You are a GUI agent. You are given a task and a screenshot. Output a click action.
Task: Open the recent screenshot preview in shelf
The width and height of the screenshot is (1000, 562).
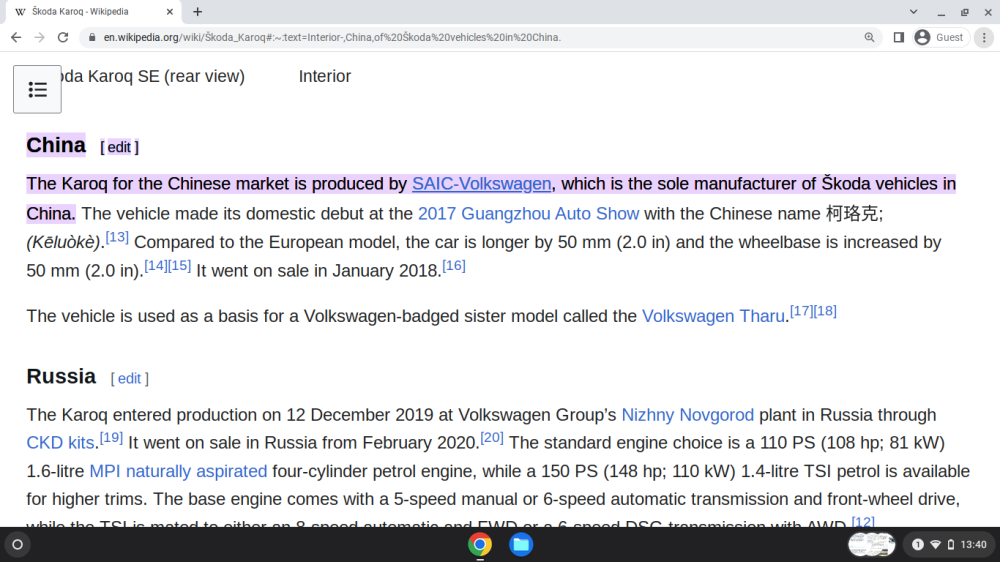(871, 545)
